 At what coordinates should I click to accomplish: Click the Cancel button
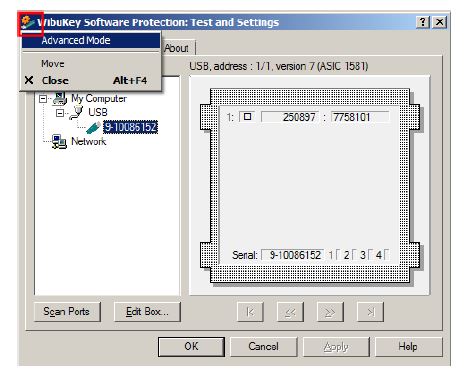point(263,347)
